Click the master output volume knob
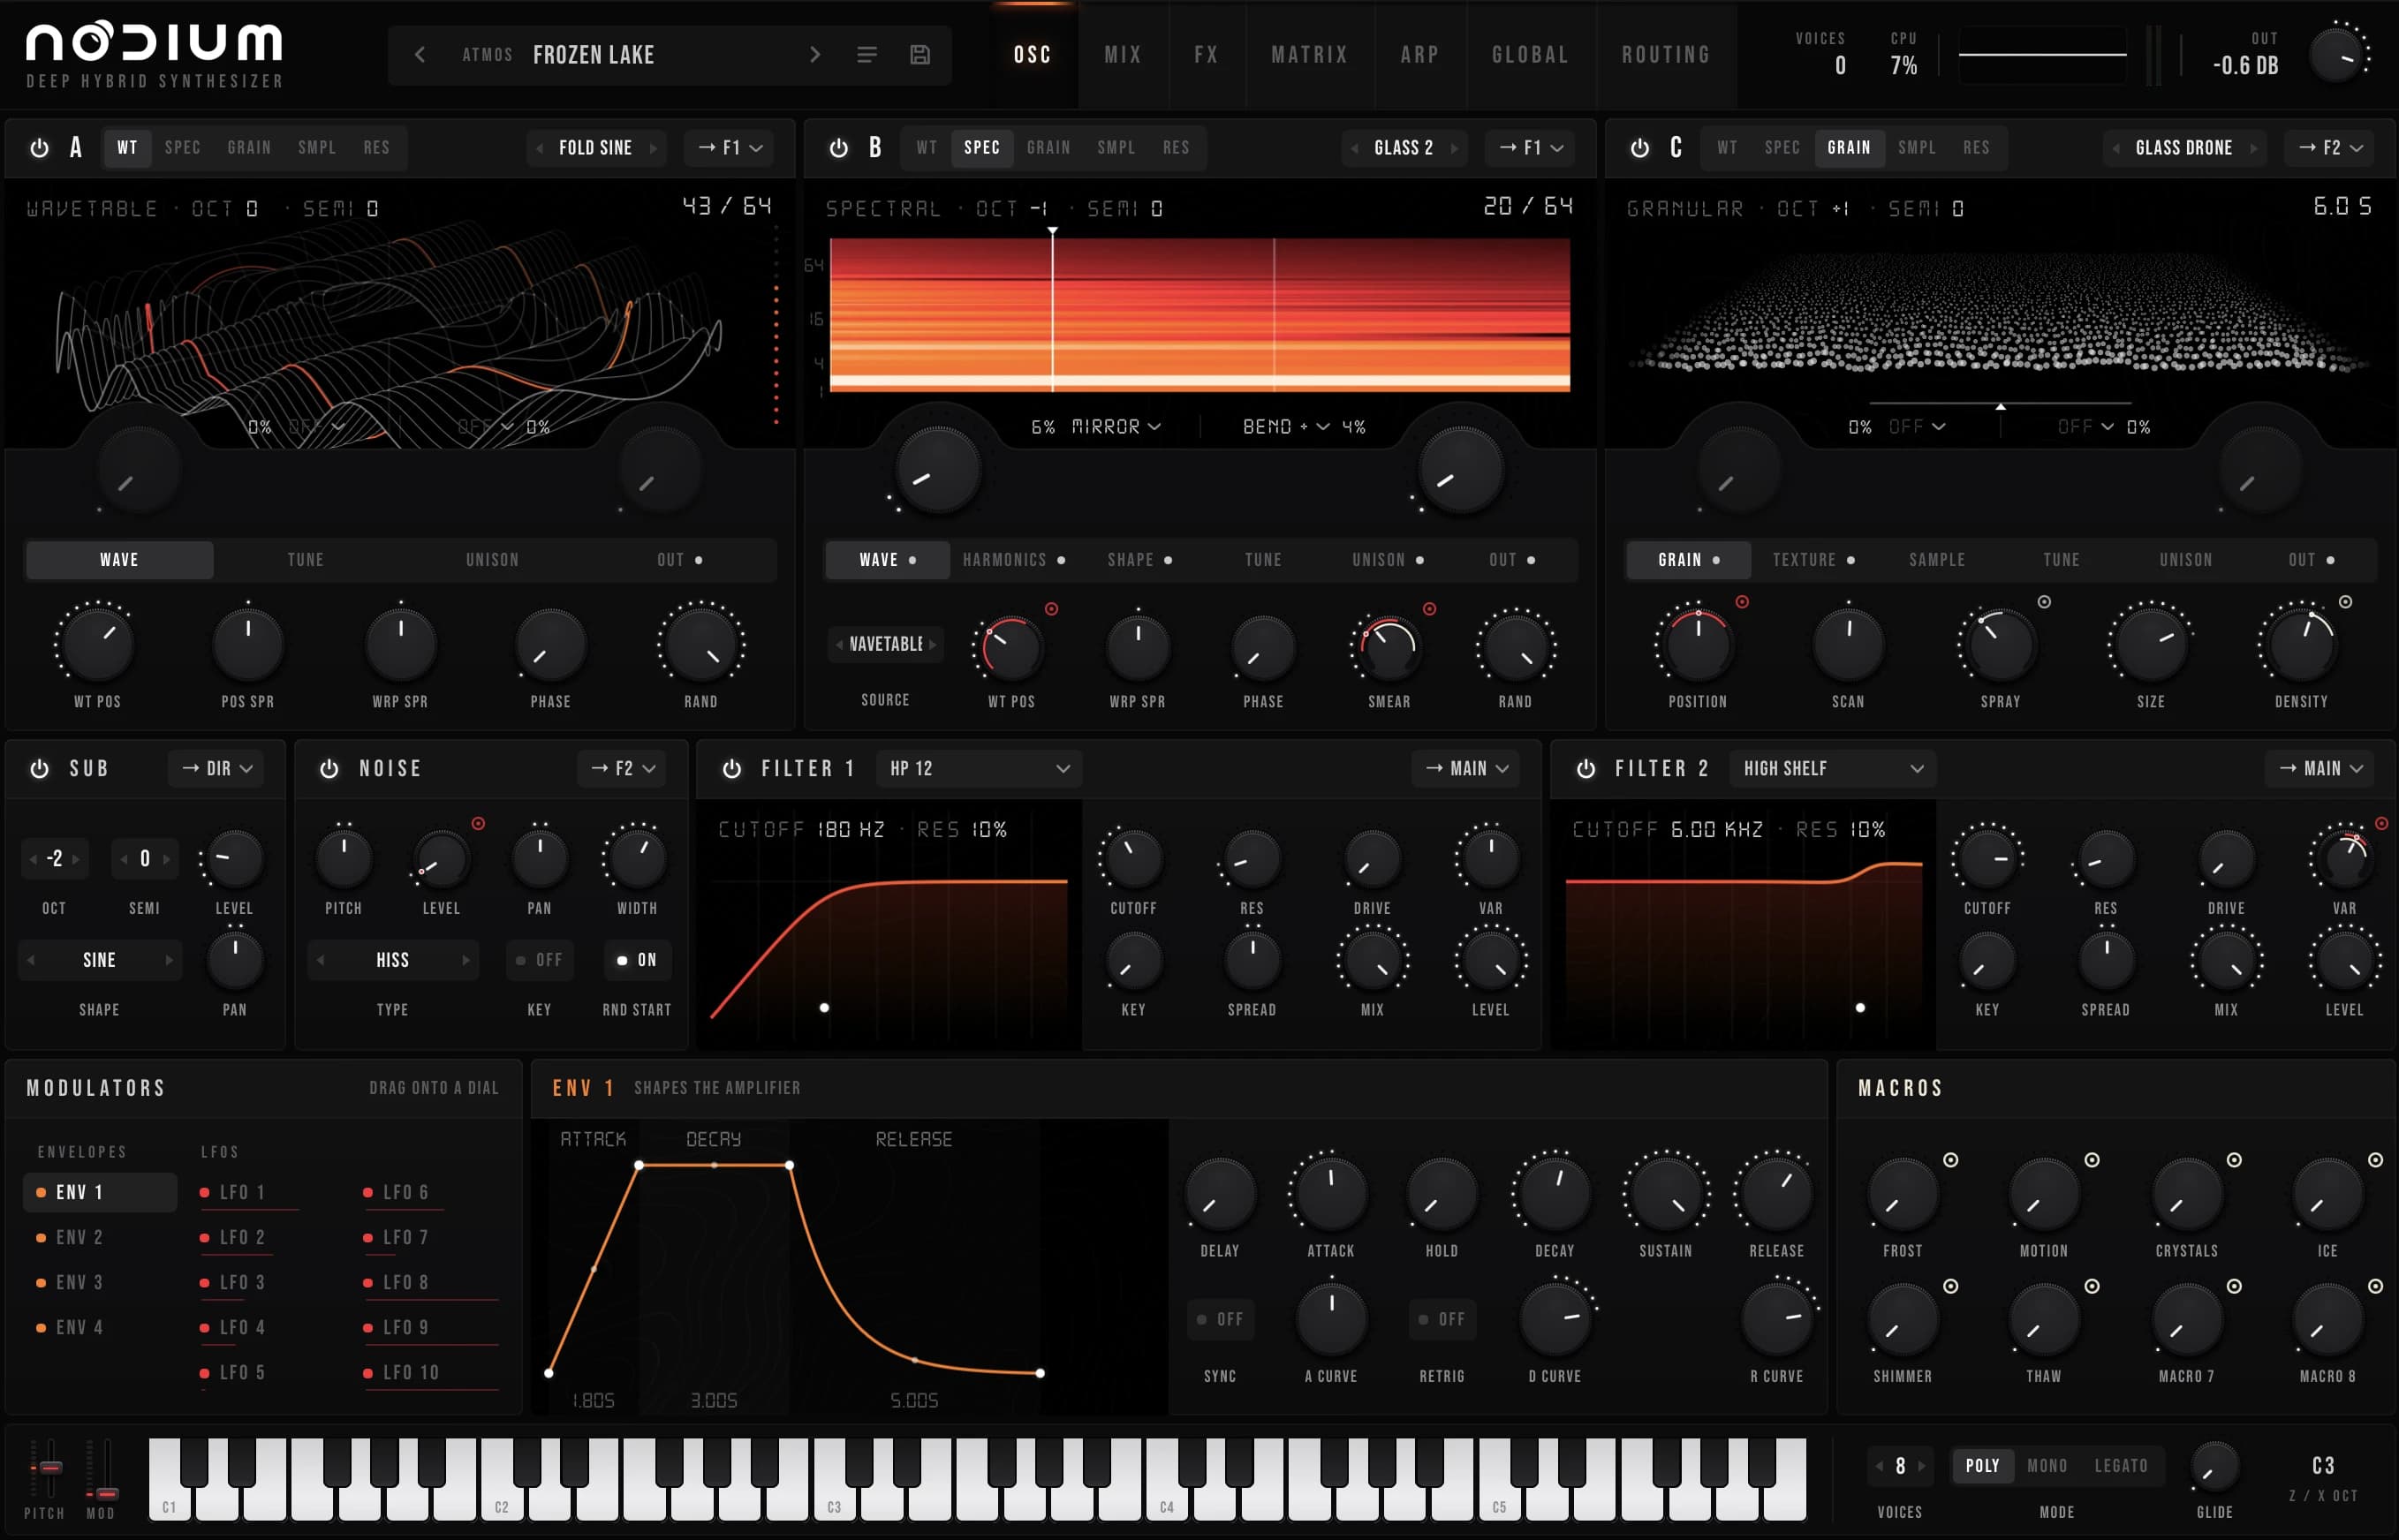 click(2338, 54)
